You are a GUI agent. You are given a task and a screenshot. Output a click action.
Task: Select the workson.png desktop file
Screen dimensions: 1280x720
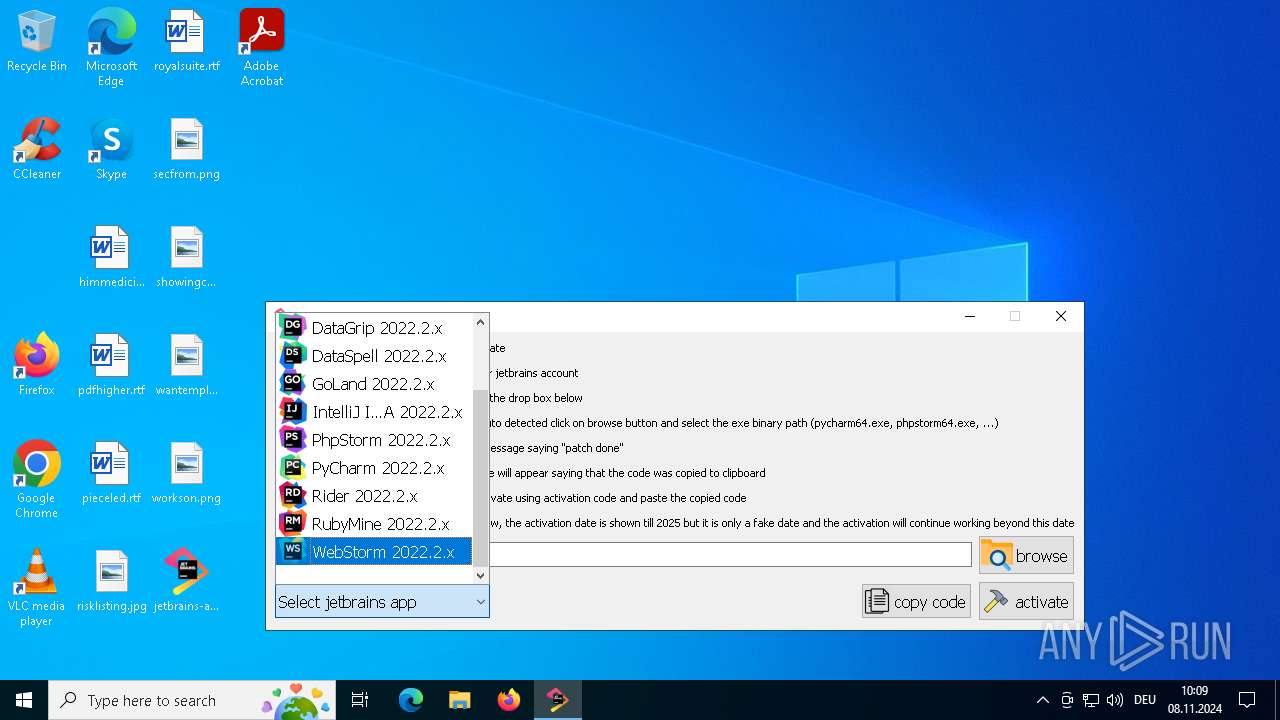point(186,473)
